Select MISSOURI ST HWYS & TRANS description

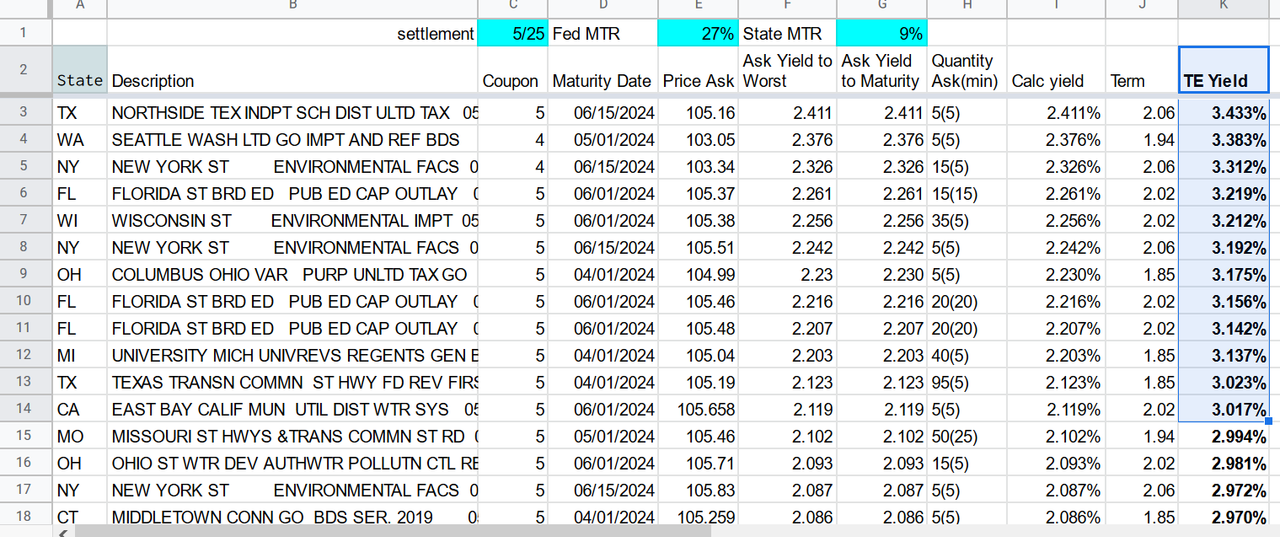point(292,436)
